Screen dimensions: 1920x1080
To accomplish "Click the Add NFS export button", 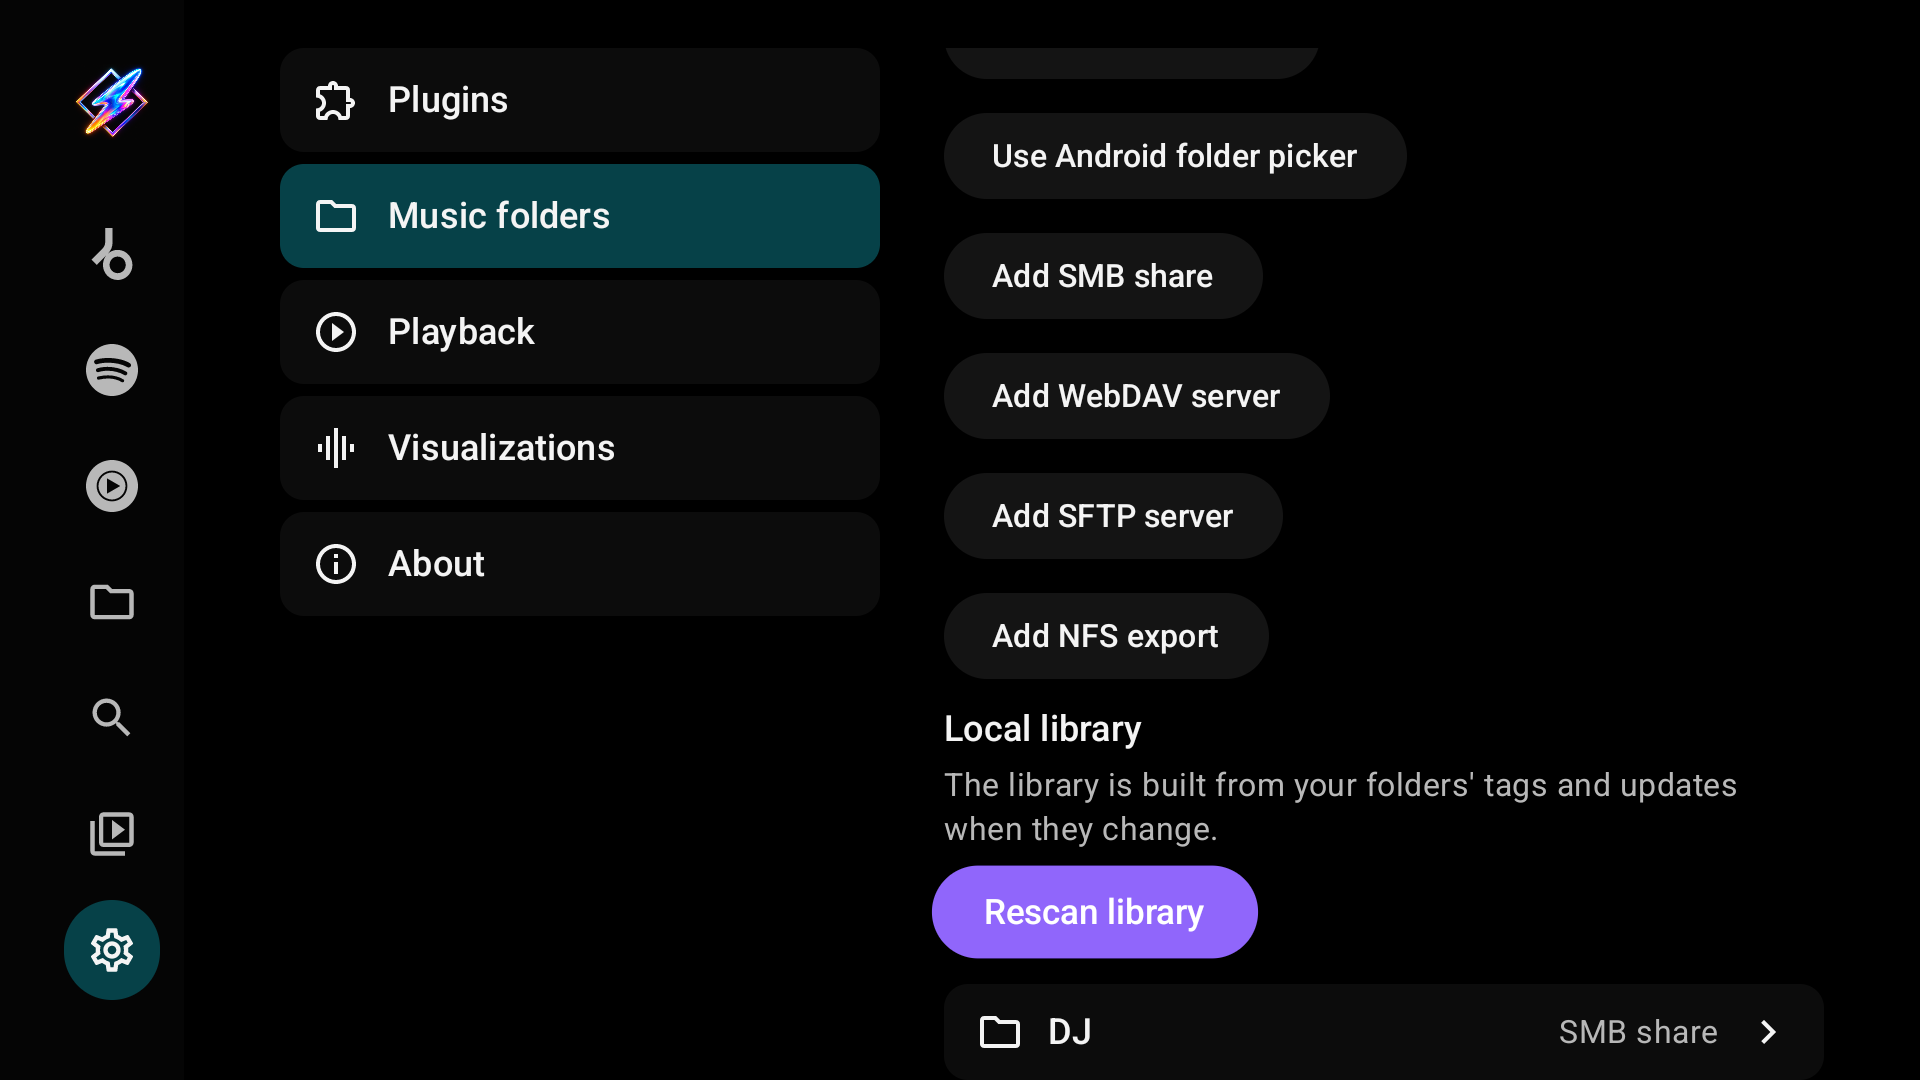I will click(1106, 636).
